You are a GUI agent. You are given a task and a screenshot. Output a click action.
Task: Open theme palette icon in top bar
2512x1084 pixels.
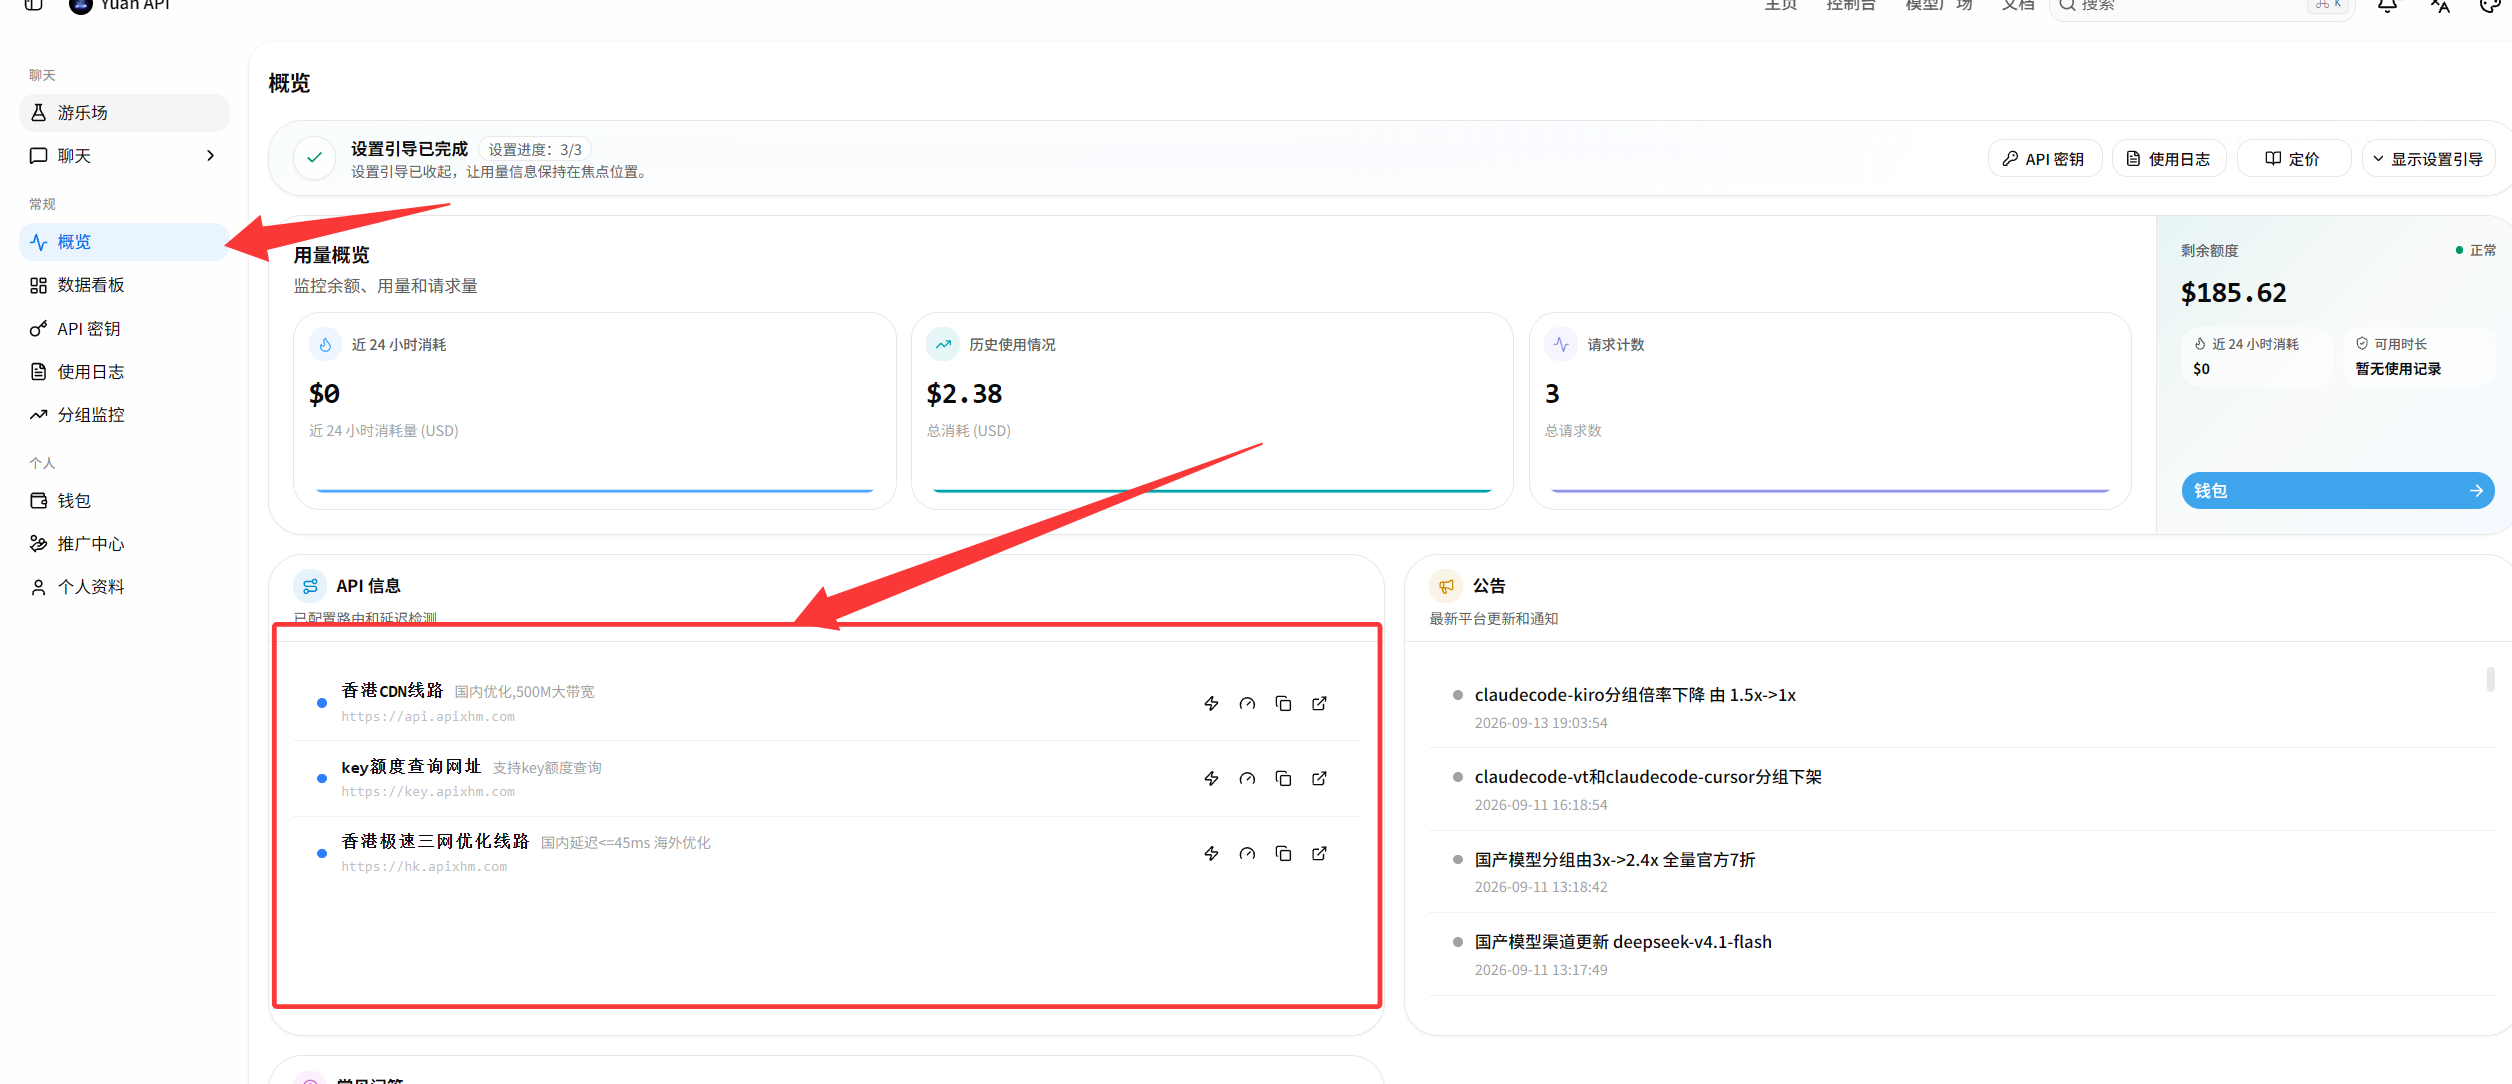[2490, 5]
